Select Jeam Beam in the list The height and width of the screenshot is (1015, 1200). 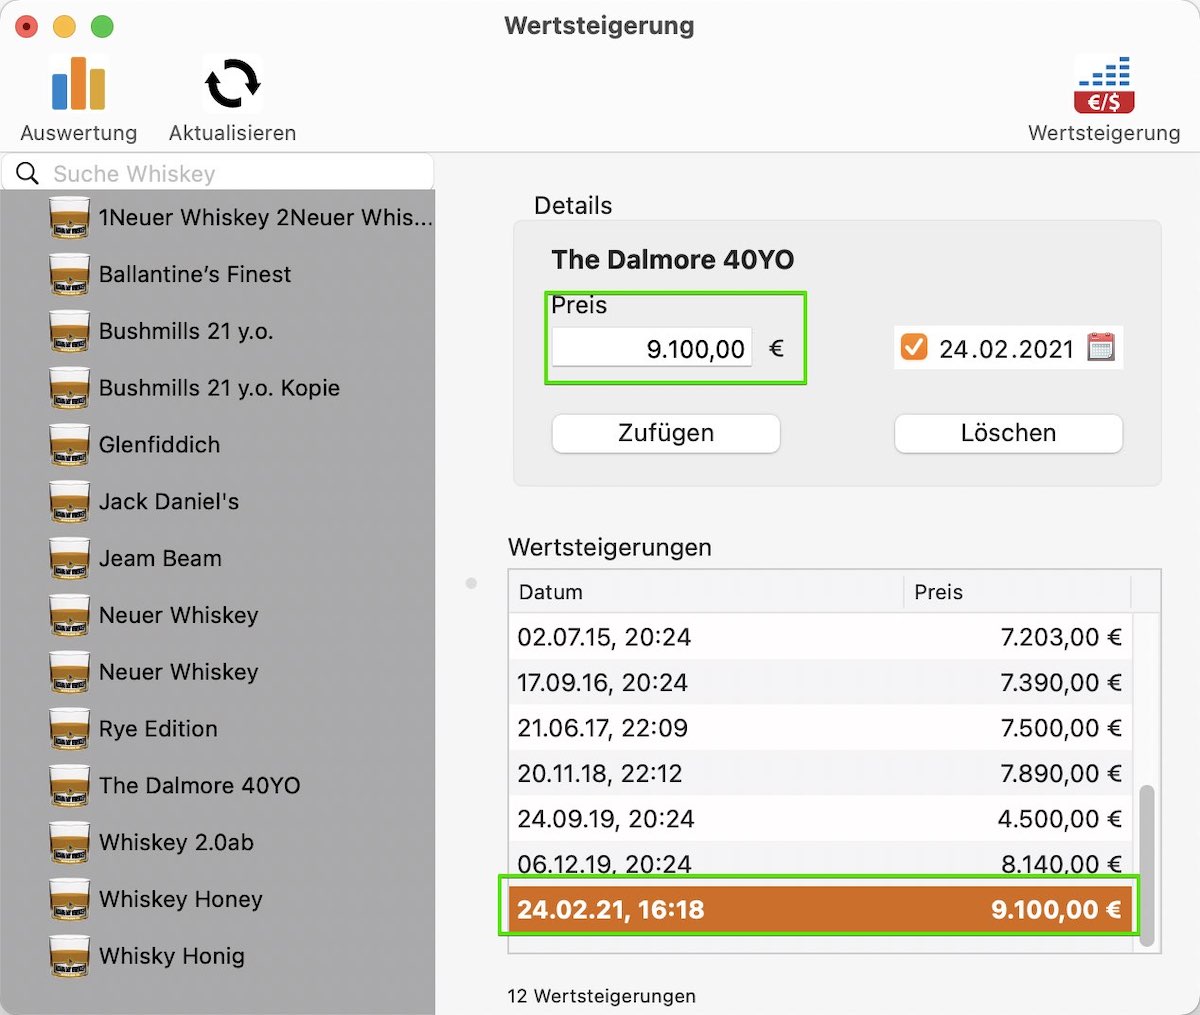pyautogui.click(x=218, y=558)
